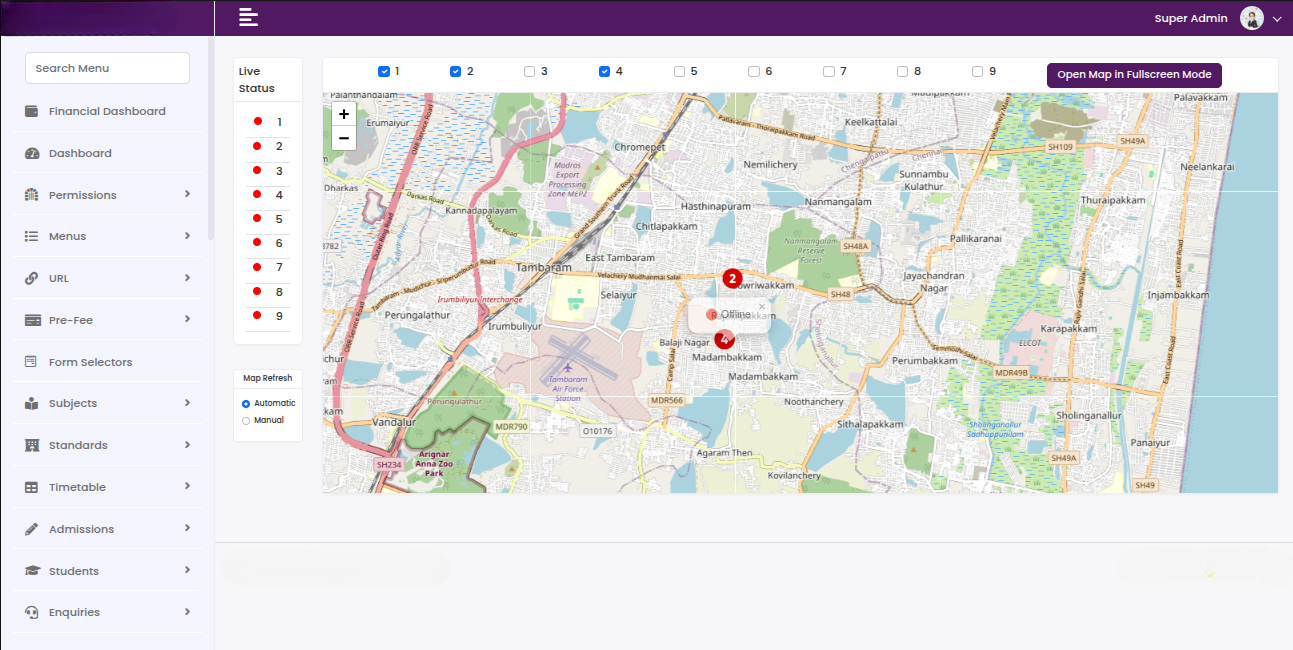Select Automatic map refresh option
Screen dimensions: 1293x650
[x=246, y=404]
